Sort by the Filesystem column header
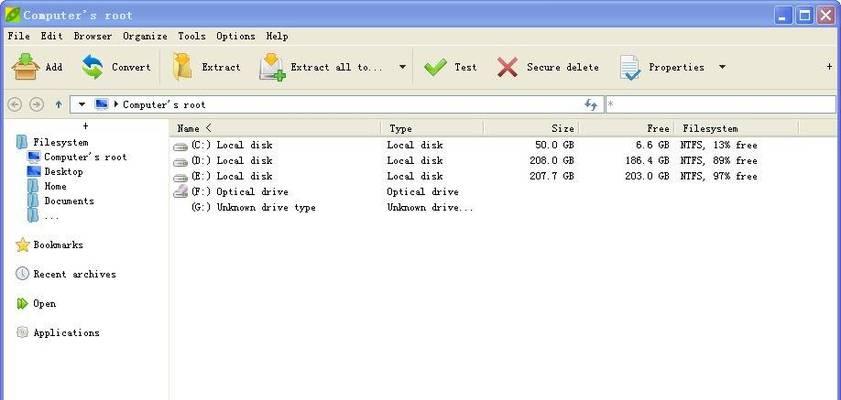841x400 pixels. point(737,128)
